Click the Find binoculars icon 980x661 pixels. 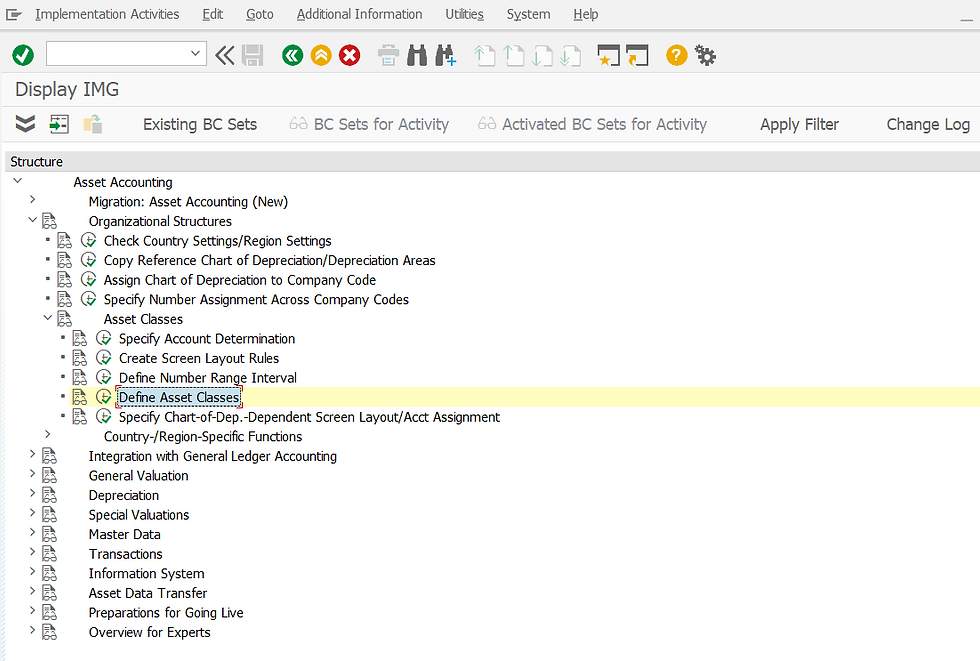[417, 56]
